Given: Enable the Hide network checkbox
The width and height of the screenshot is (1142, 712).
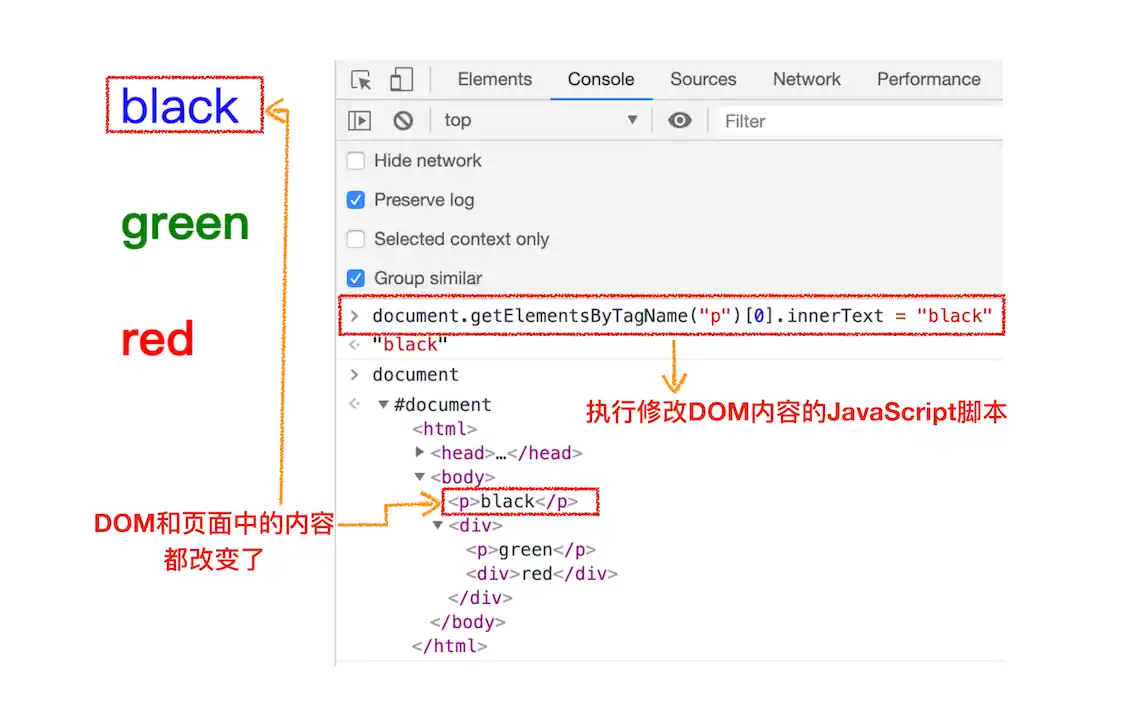Looking at the screenshot, I should [x=356, y=161].
